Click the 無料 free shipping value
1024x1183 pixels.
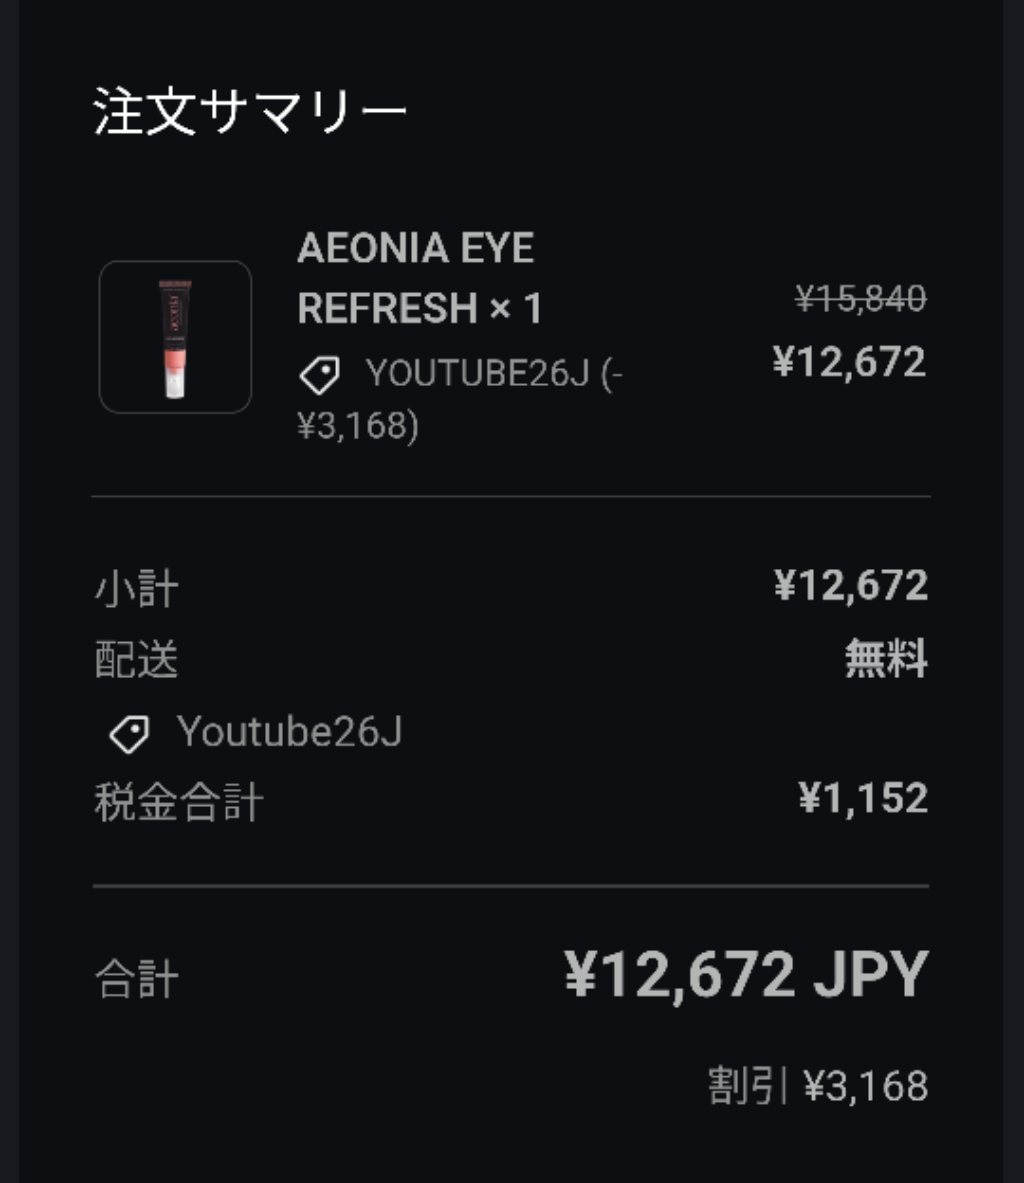tap(886, 660)
